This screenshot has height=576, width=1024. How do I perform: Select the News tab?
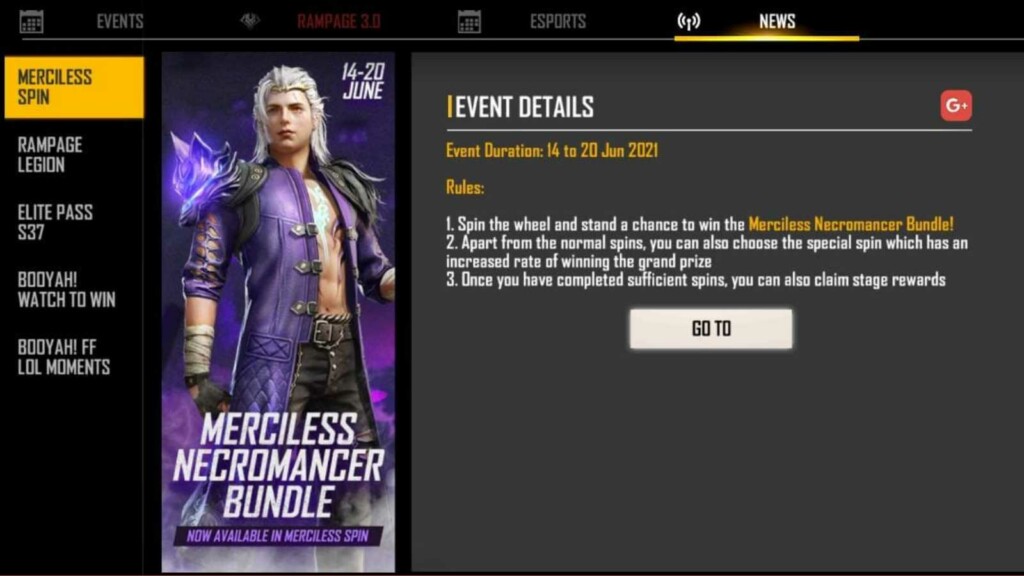[777, 22]
